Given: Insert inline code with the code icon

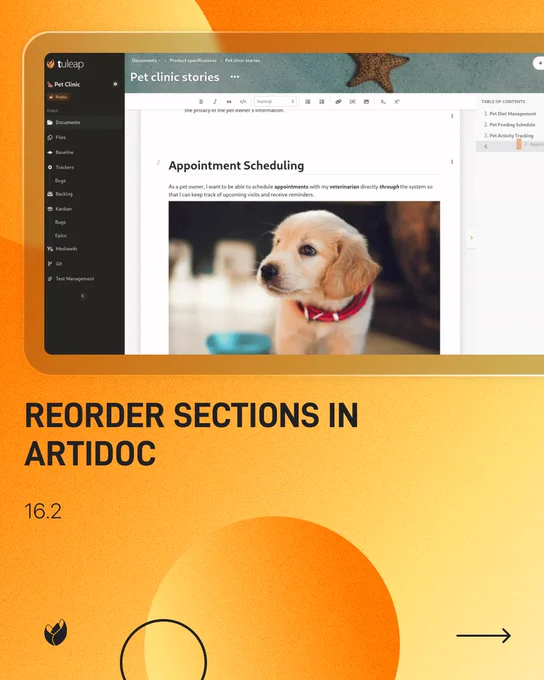Looking at the screenshot, I should pyautogui.click(x=243, y=101).
